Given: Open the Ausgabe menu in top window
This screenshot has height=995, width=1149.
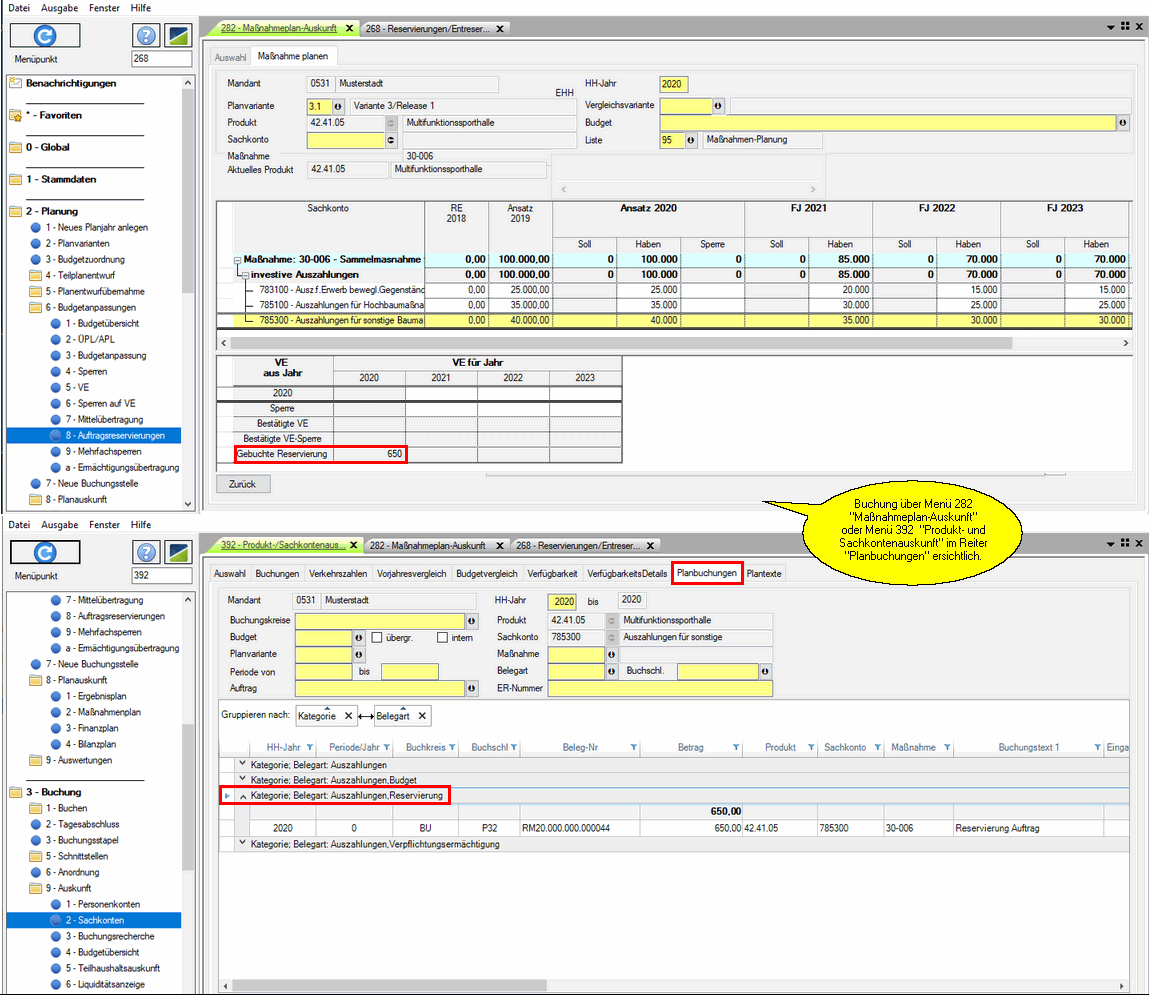Looking at the screenshot, I should (60, 8).
